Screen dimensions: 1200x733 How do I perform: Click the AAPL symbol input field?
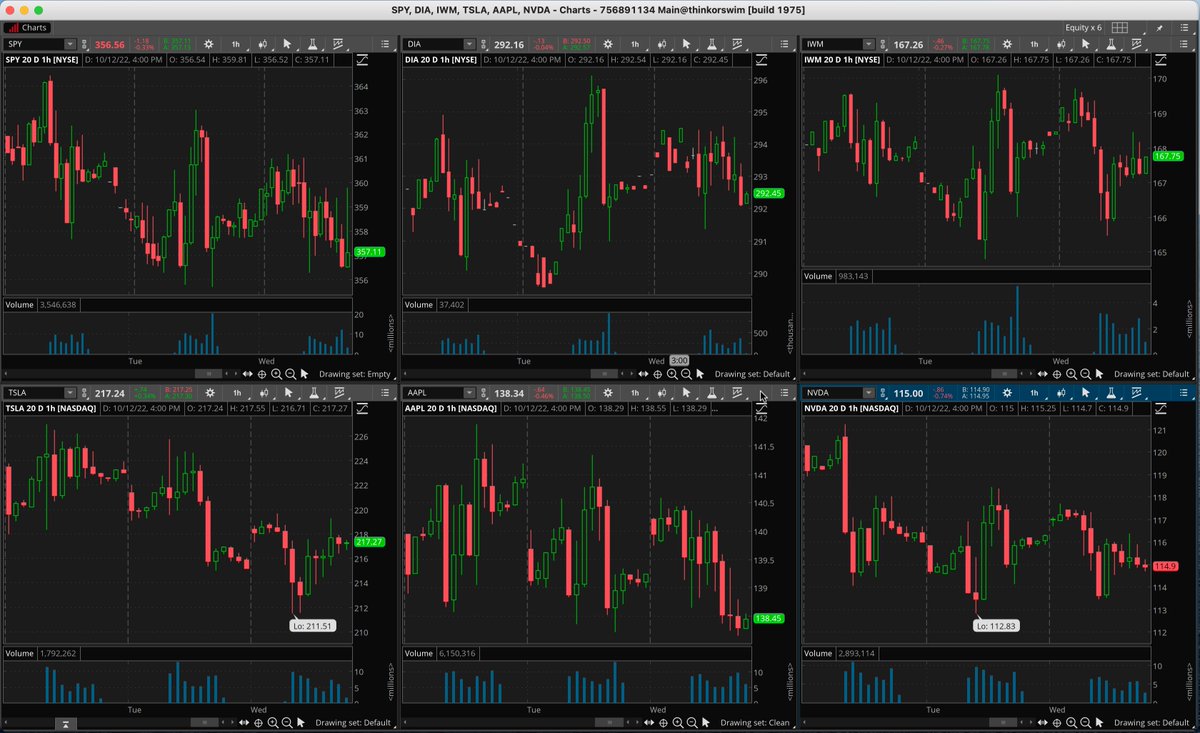(x=432, y=393)
